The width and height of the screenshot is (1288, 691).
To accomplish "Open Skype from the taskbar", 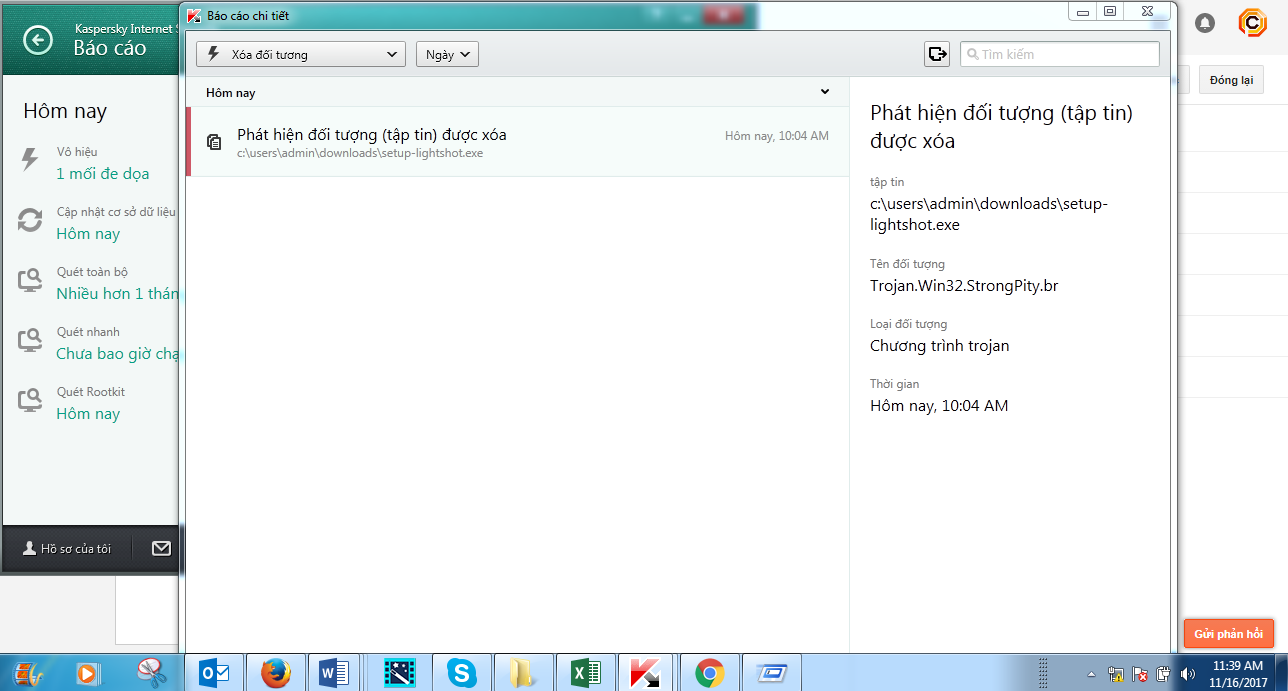I will [x=461, y=673].
